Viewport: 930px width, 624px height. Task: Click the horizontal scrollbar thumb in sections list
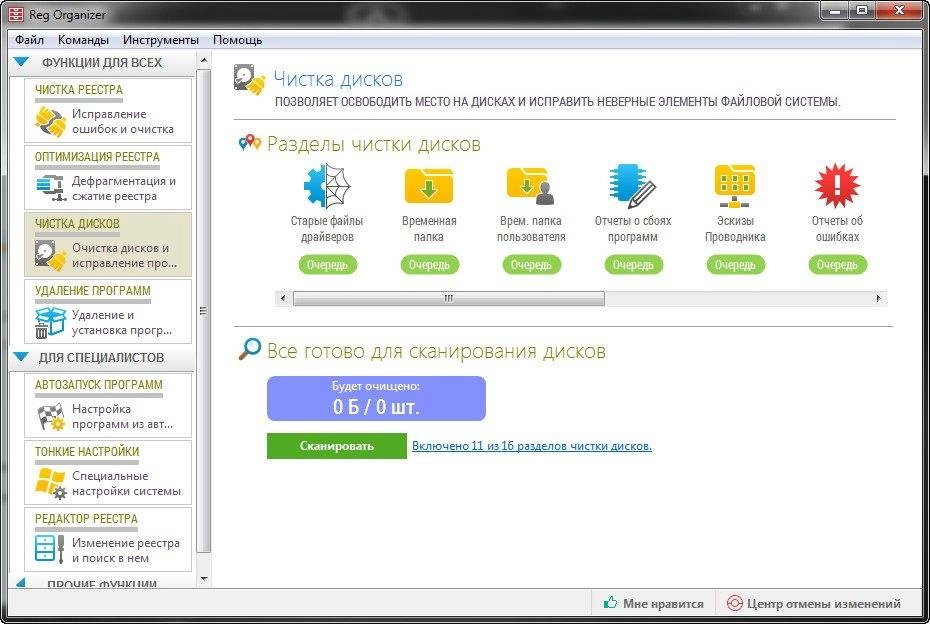(x=449, y=298)
